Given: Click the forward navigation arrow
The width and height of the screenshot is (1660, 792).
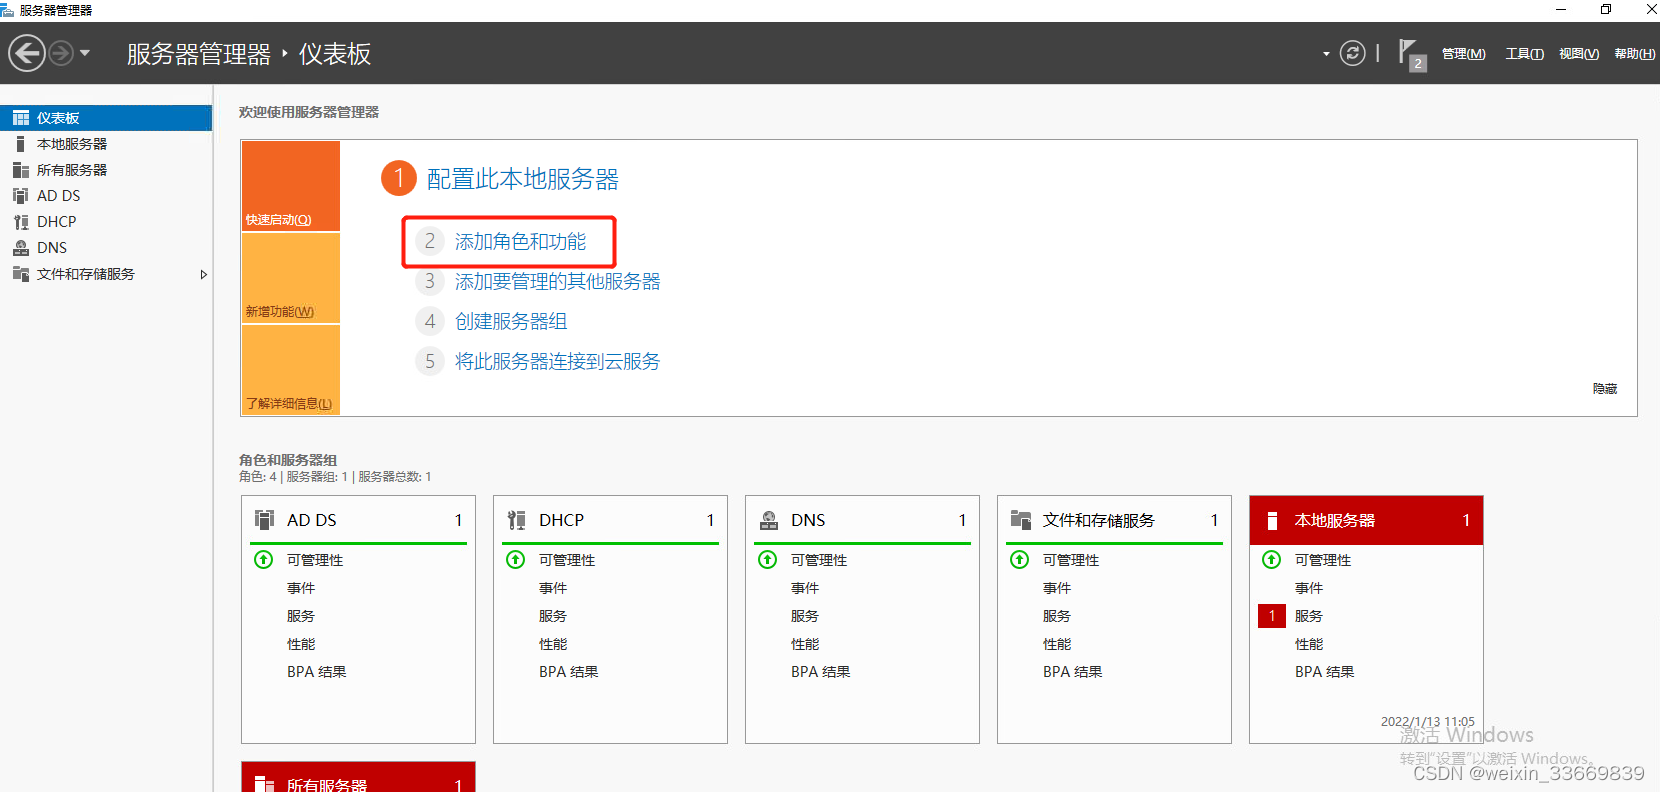Looking at the screenshot, I should [61, 53].
